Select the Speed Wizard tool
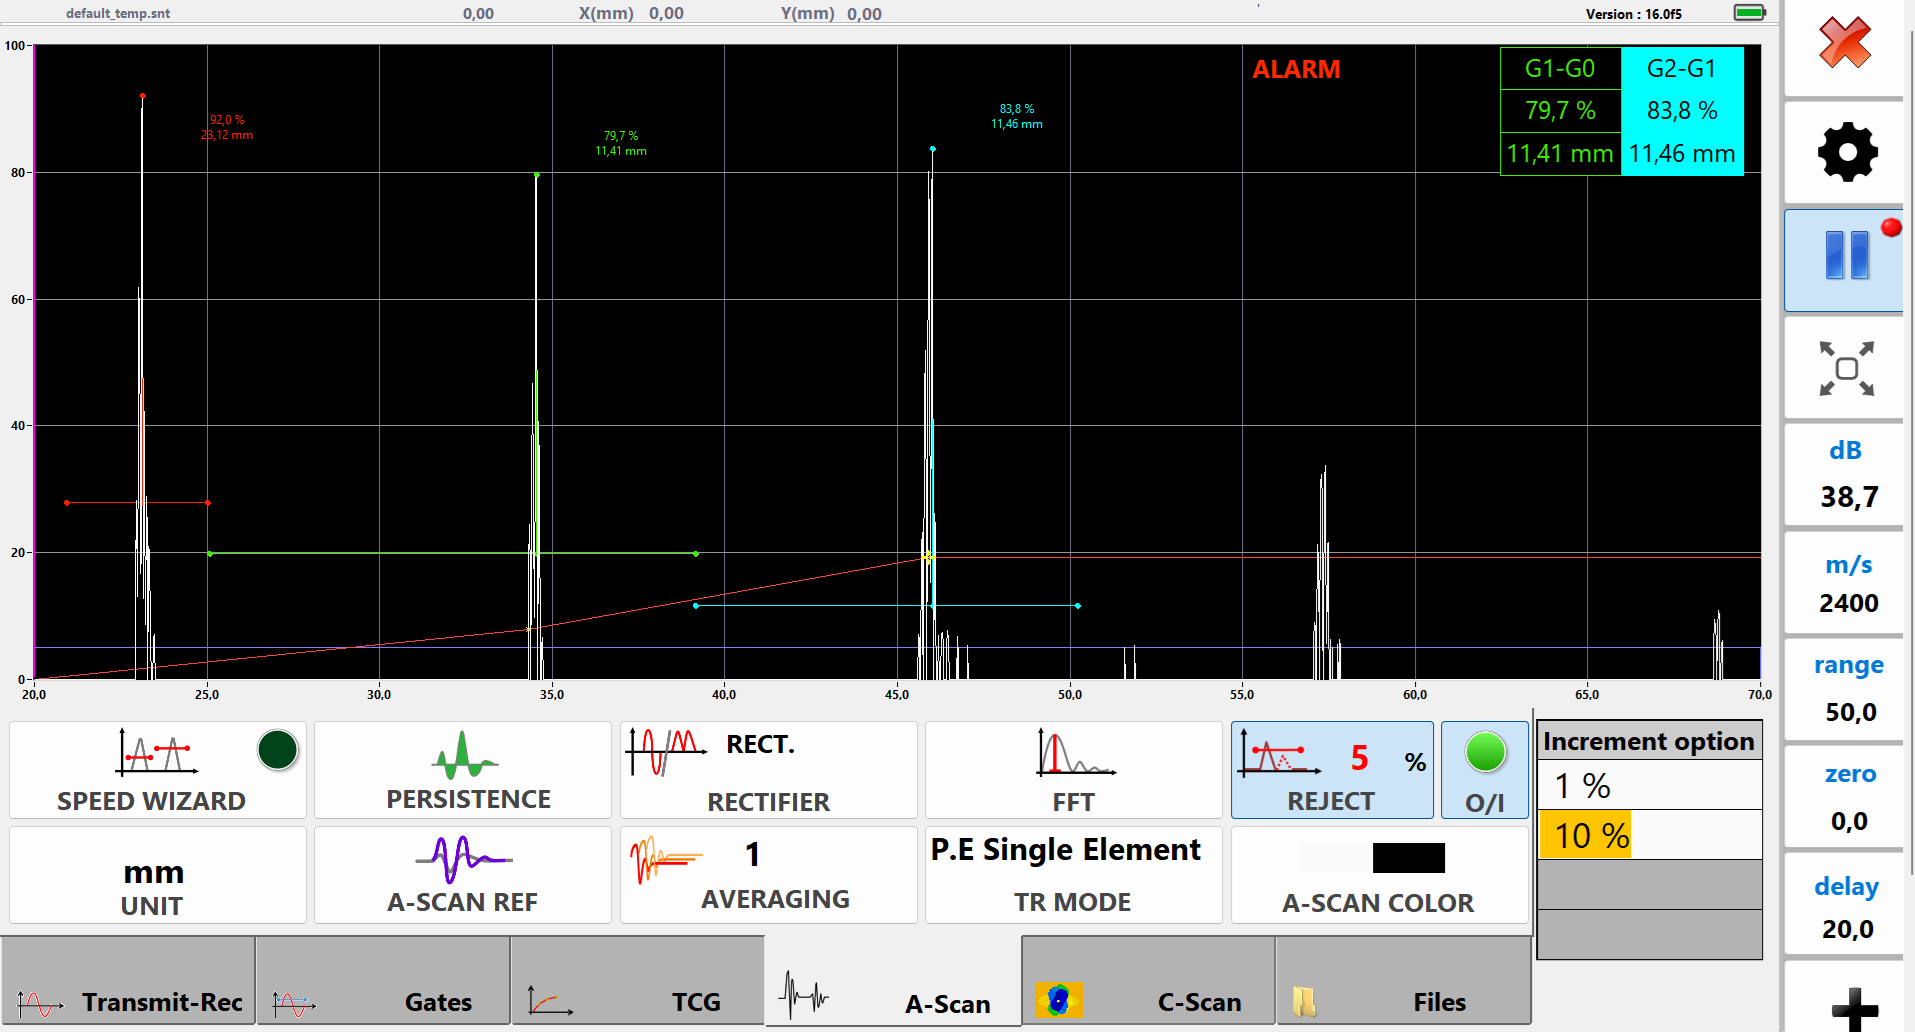The height and width of the screenshot is (1032, 1915). (157, 770)
